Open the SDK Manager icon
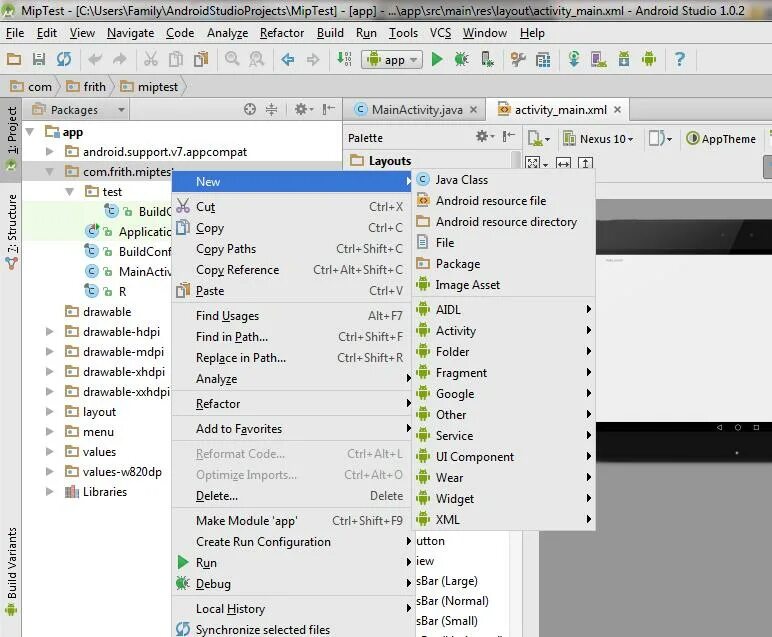Viewport: 772px width, 637px height. (624, 60)
